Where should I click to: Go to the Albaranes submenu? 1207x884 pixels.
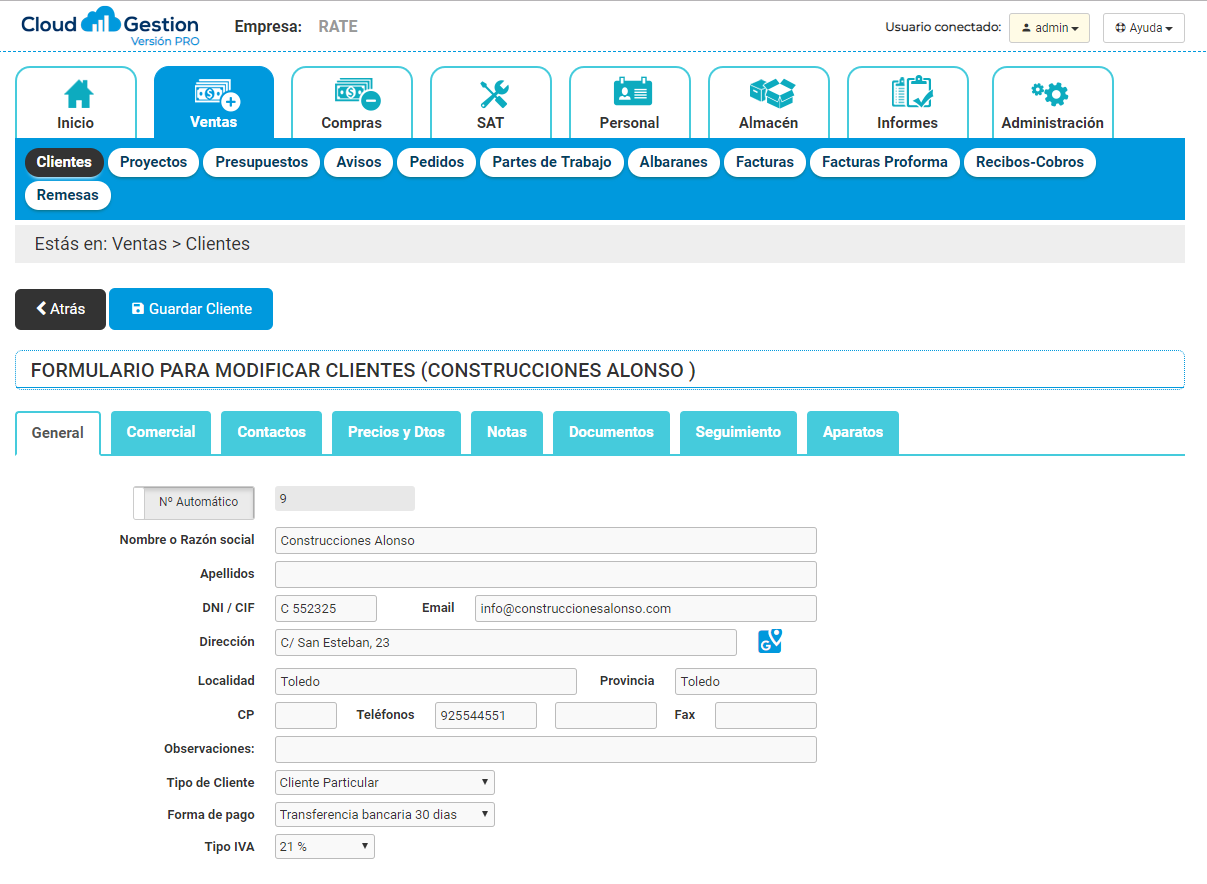(x=674, y=162)
